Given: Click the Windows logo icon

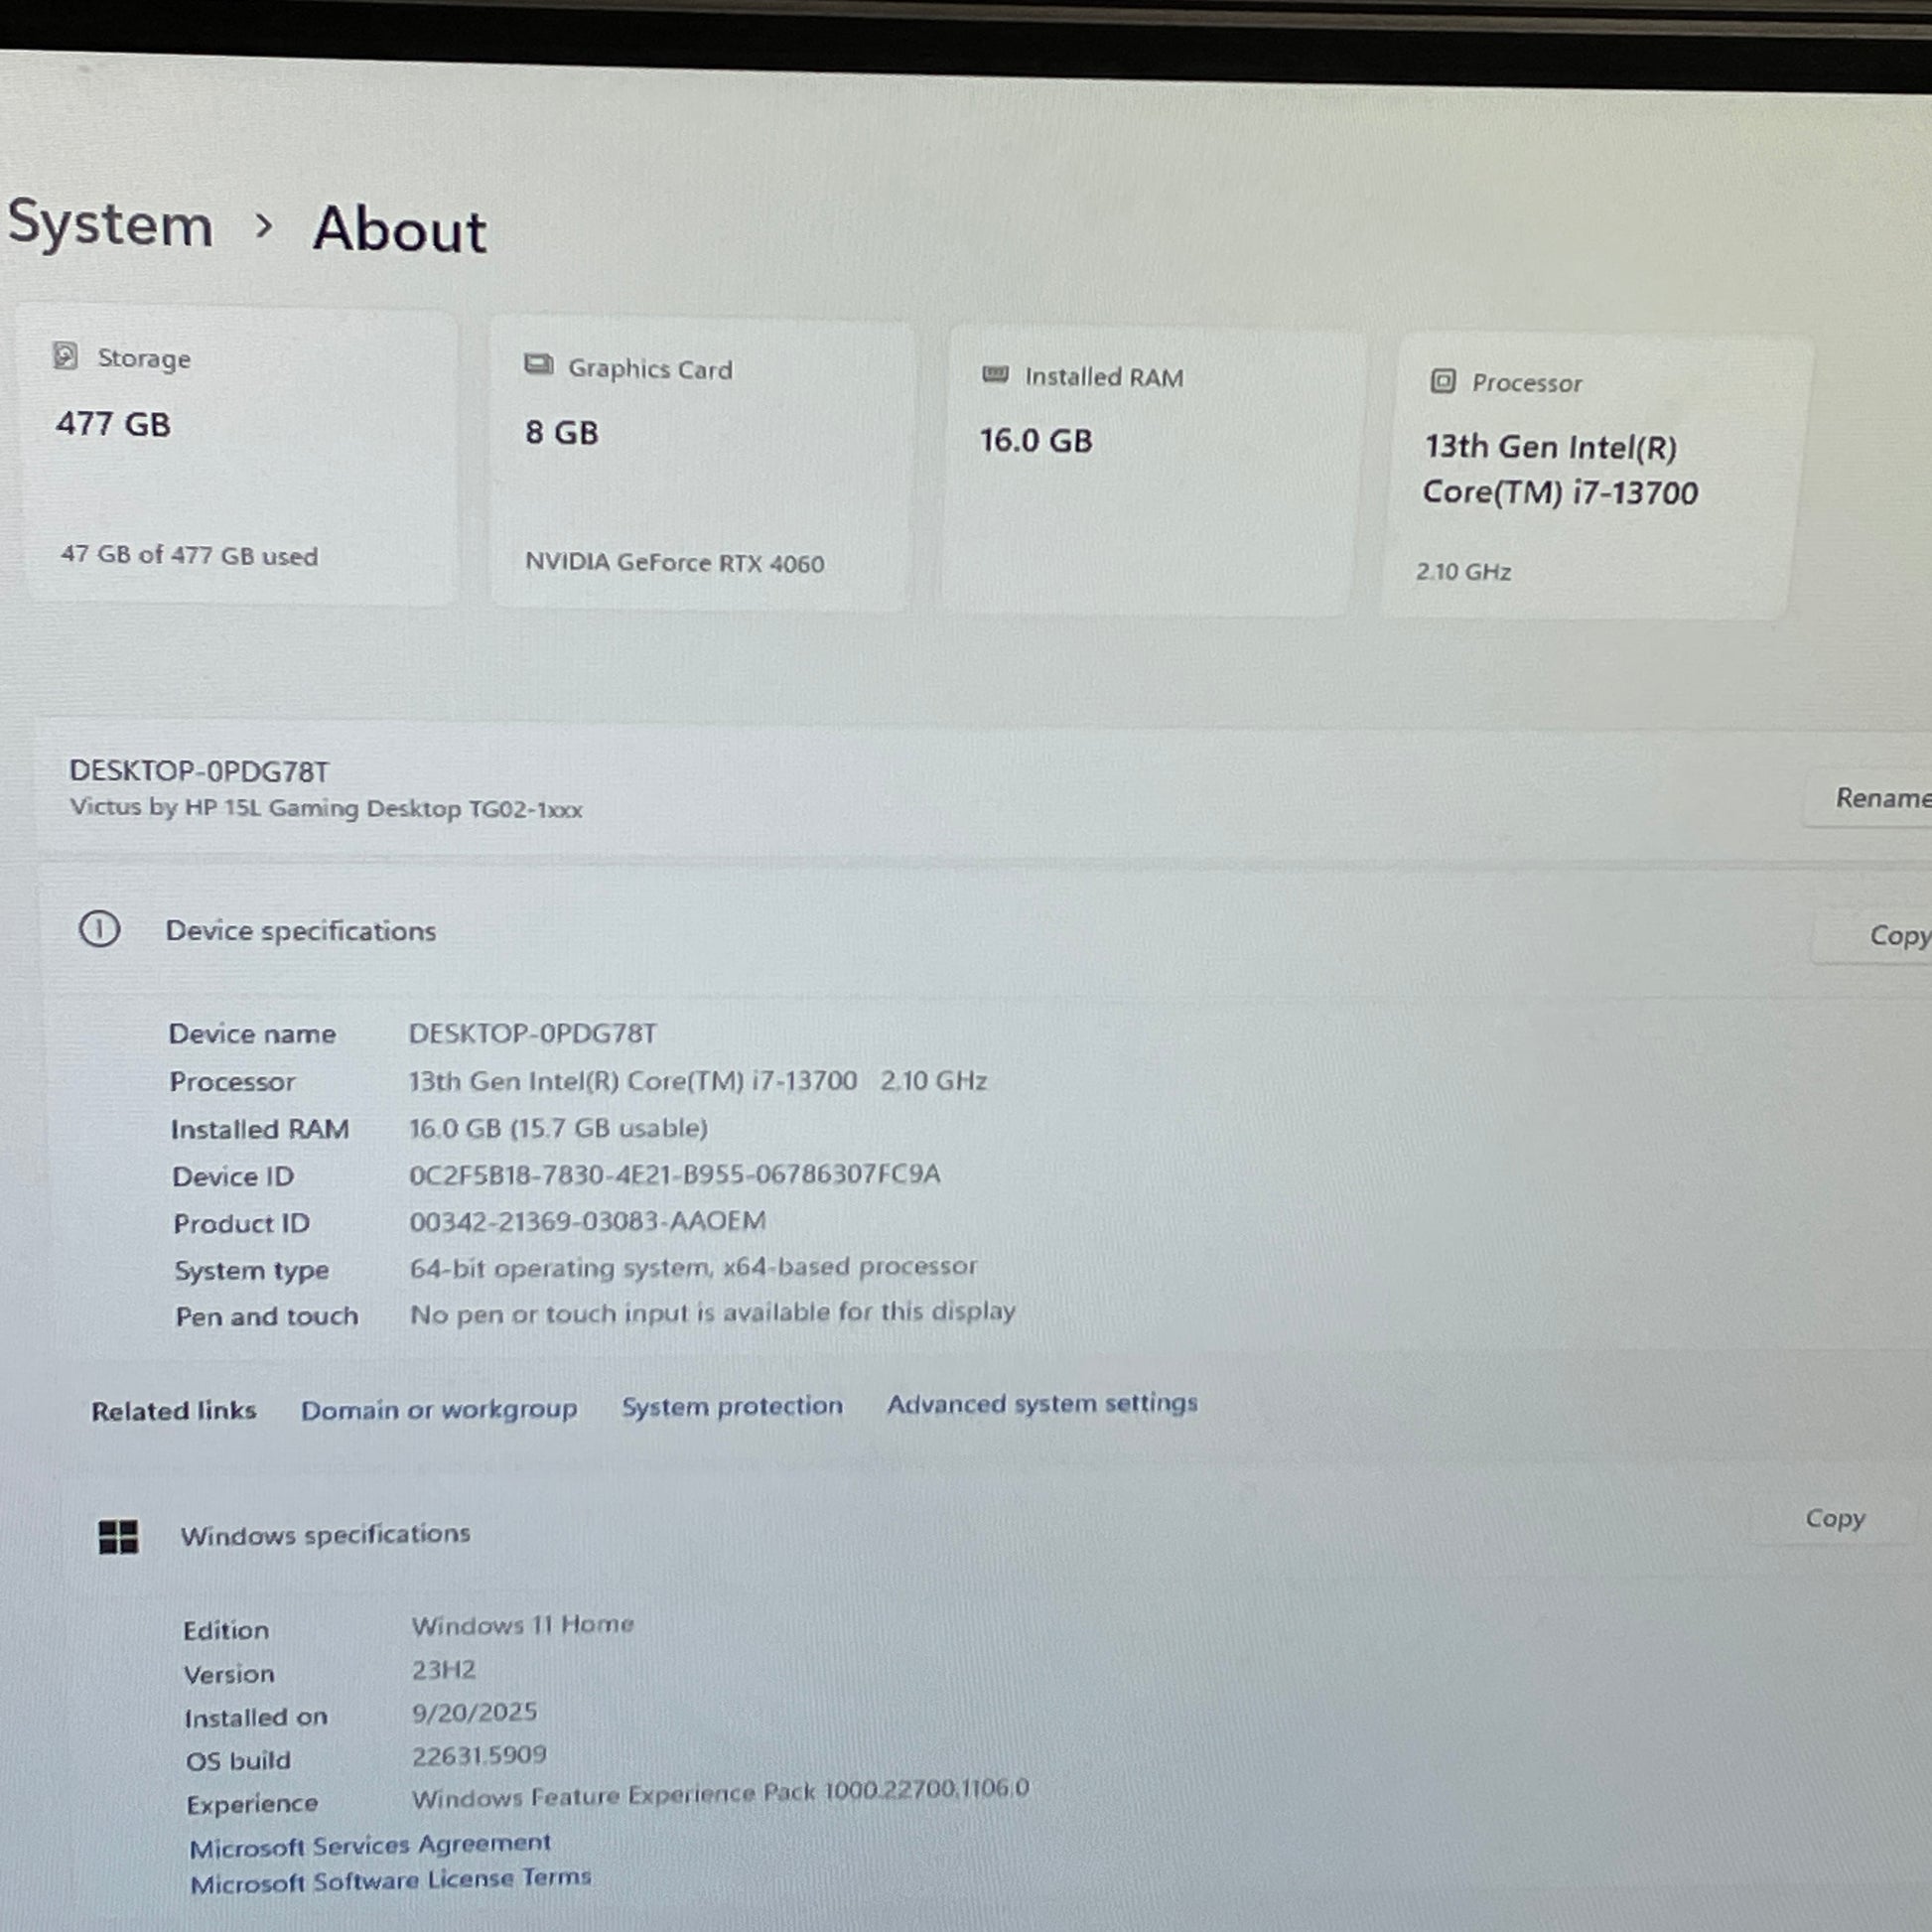Looking at the screenshot, I should [x=118, y=1536].
